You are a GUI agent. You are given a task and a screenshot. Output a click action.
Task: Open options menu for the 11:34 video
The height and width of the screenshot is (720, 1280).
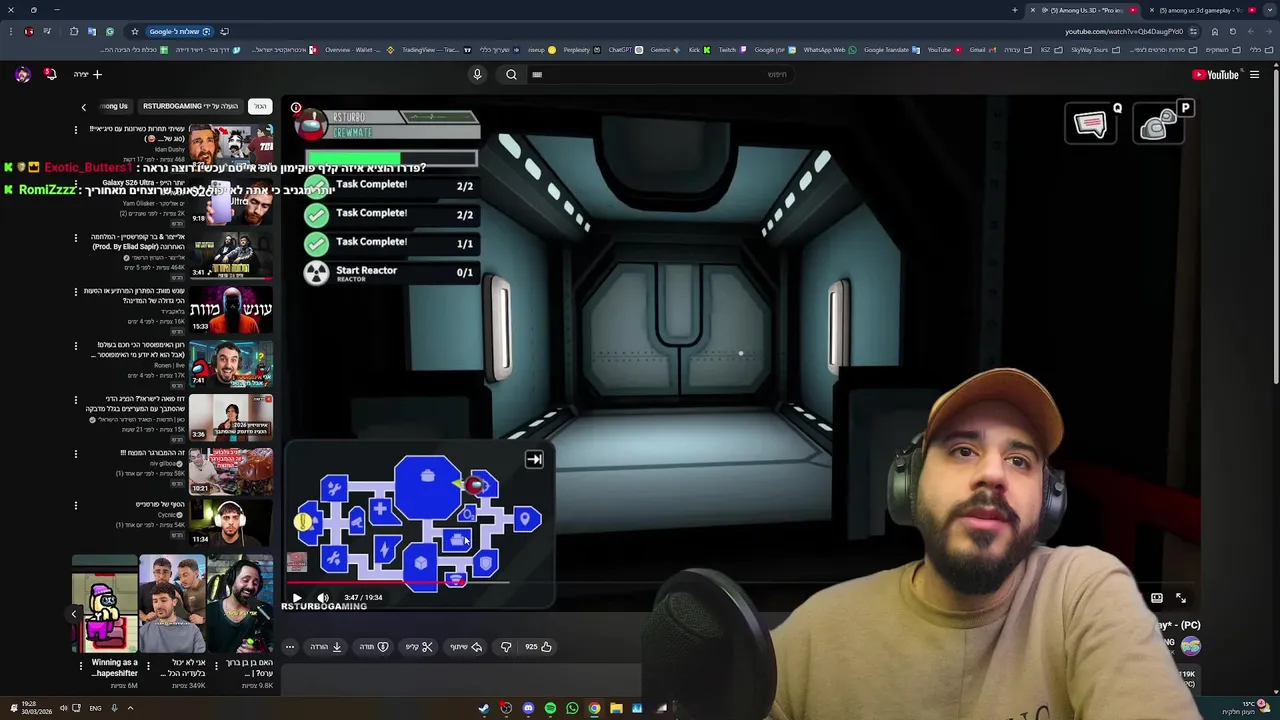(x=76, y=506)
